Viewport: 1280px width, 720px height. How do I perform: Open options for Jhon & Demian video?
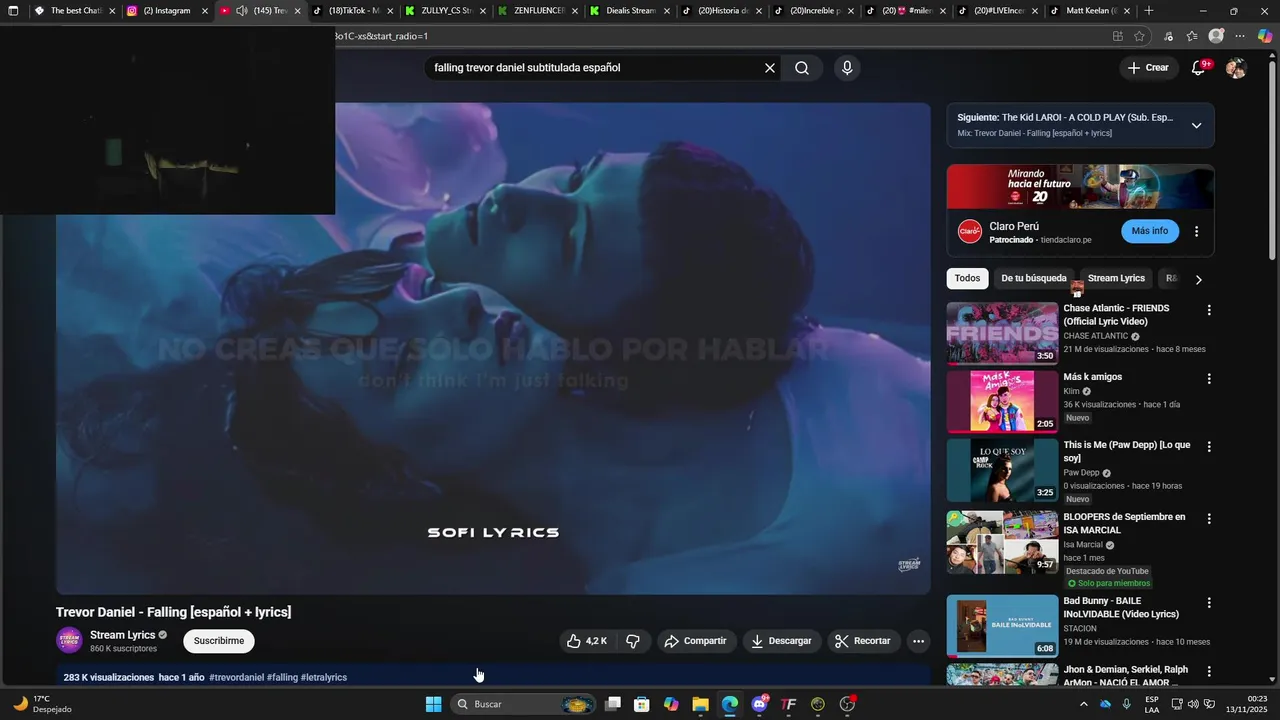[1209, 671]
